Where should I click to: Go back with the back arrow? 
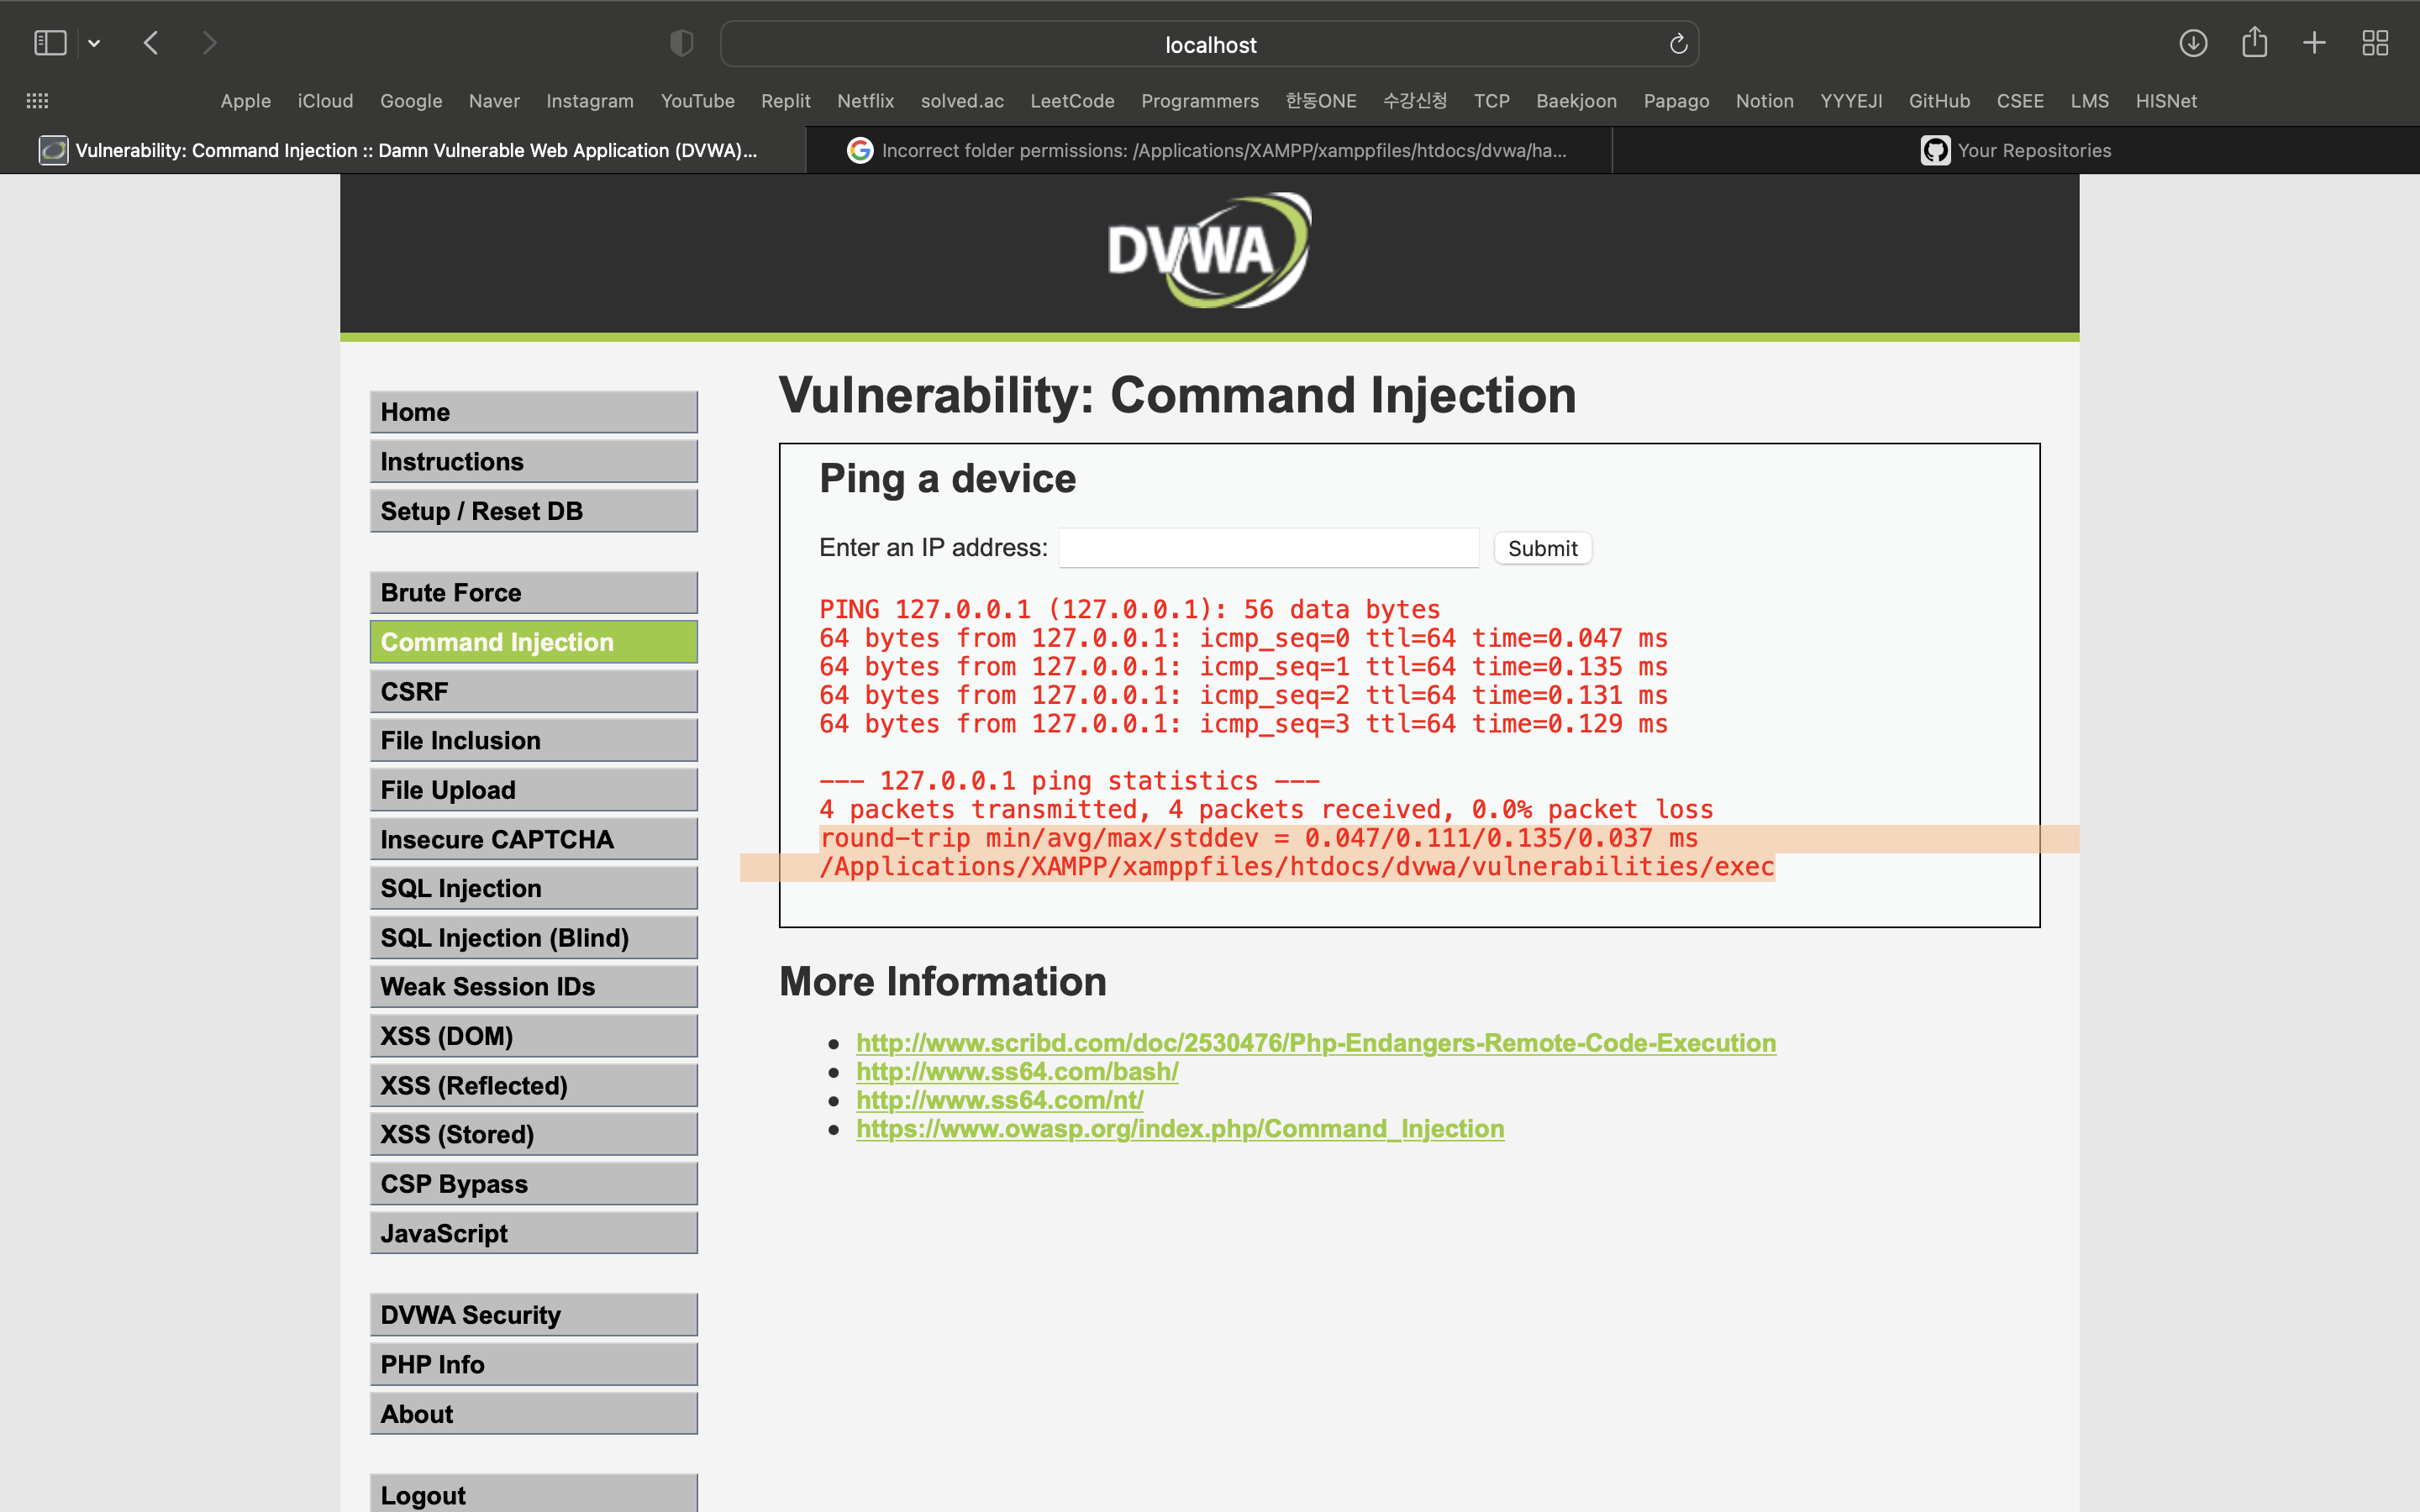pyautogui.click(x=151, y=43)
